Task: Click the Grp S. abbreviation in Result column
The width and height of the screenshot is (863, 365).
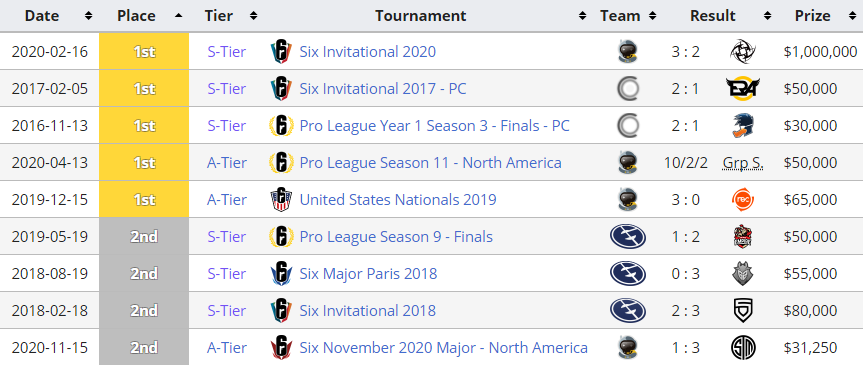Action: 742,163
